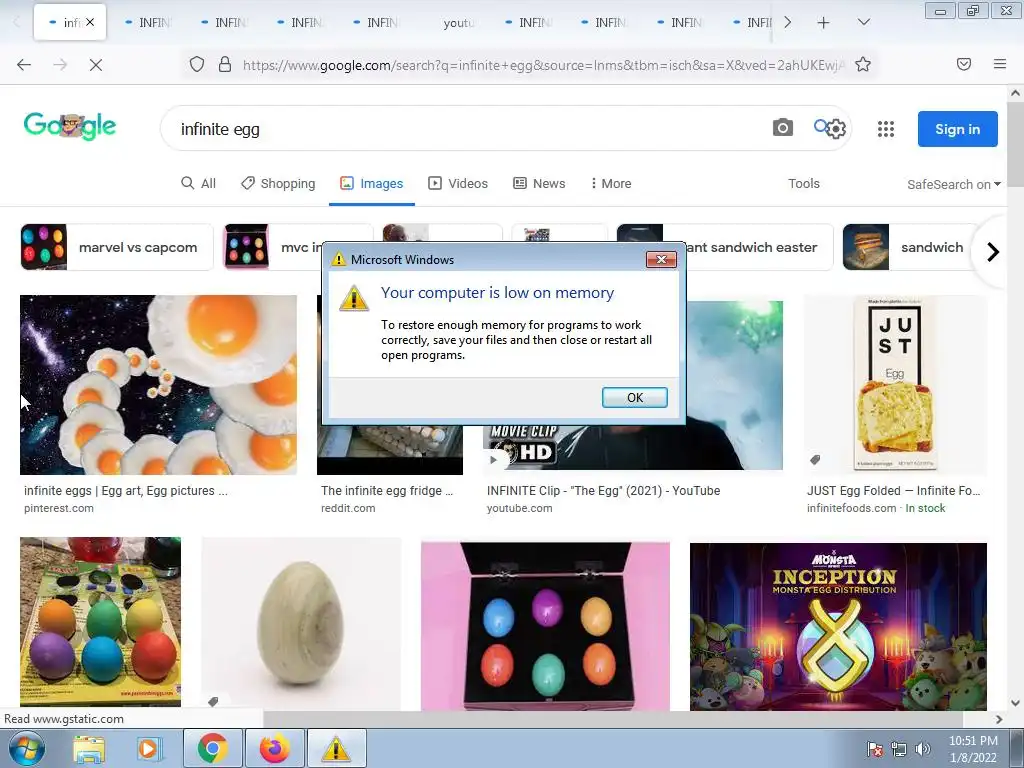Open the Pocket save icon
This screenshot has width=1024, height=768.
(963, 64)
